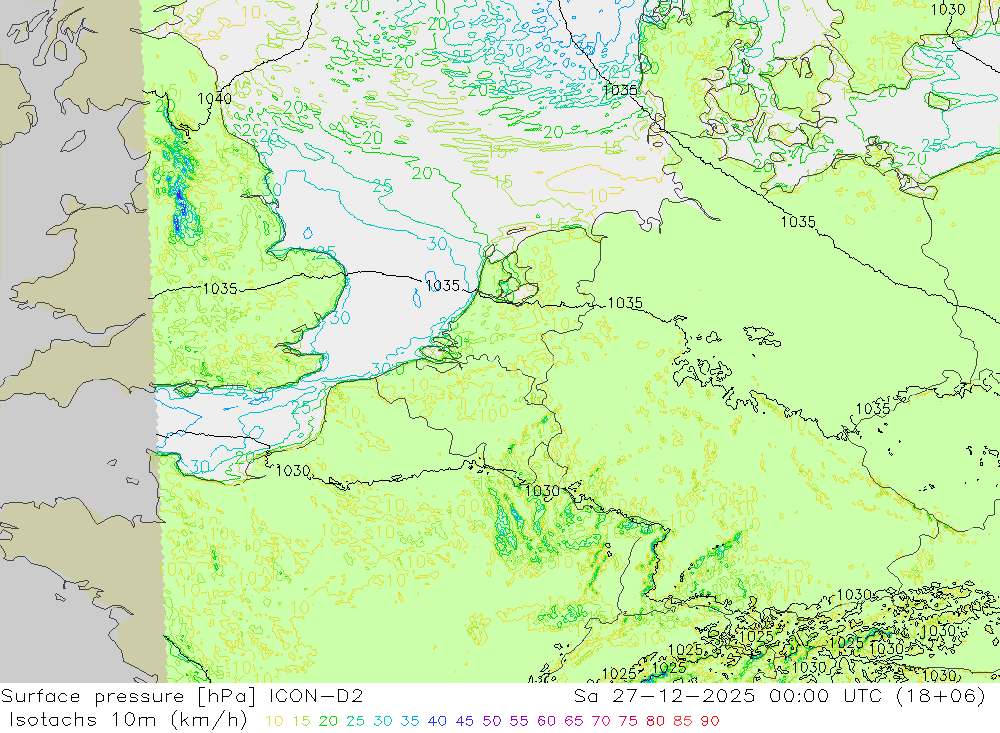Screen dimensions: 1000x733
Task: Select the 85 value in isotachs legend
Action: [x=682, y=721]
